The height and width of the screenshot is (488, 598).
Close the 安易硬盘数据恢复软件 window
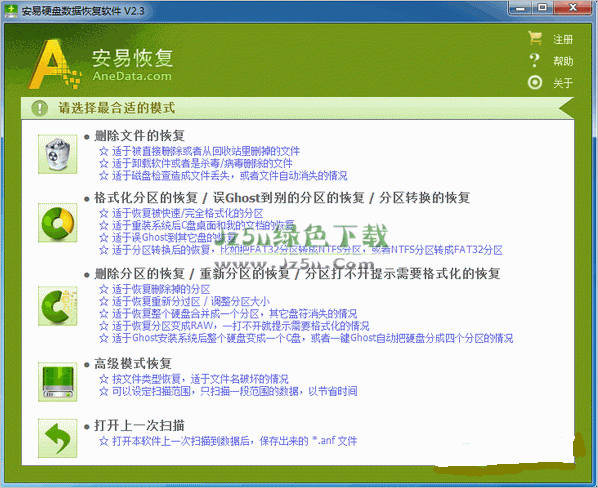click(572, 7)
